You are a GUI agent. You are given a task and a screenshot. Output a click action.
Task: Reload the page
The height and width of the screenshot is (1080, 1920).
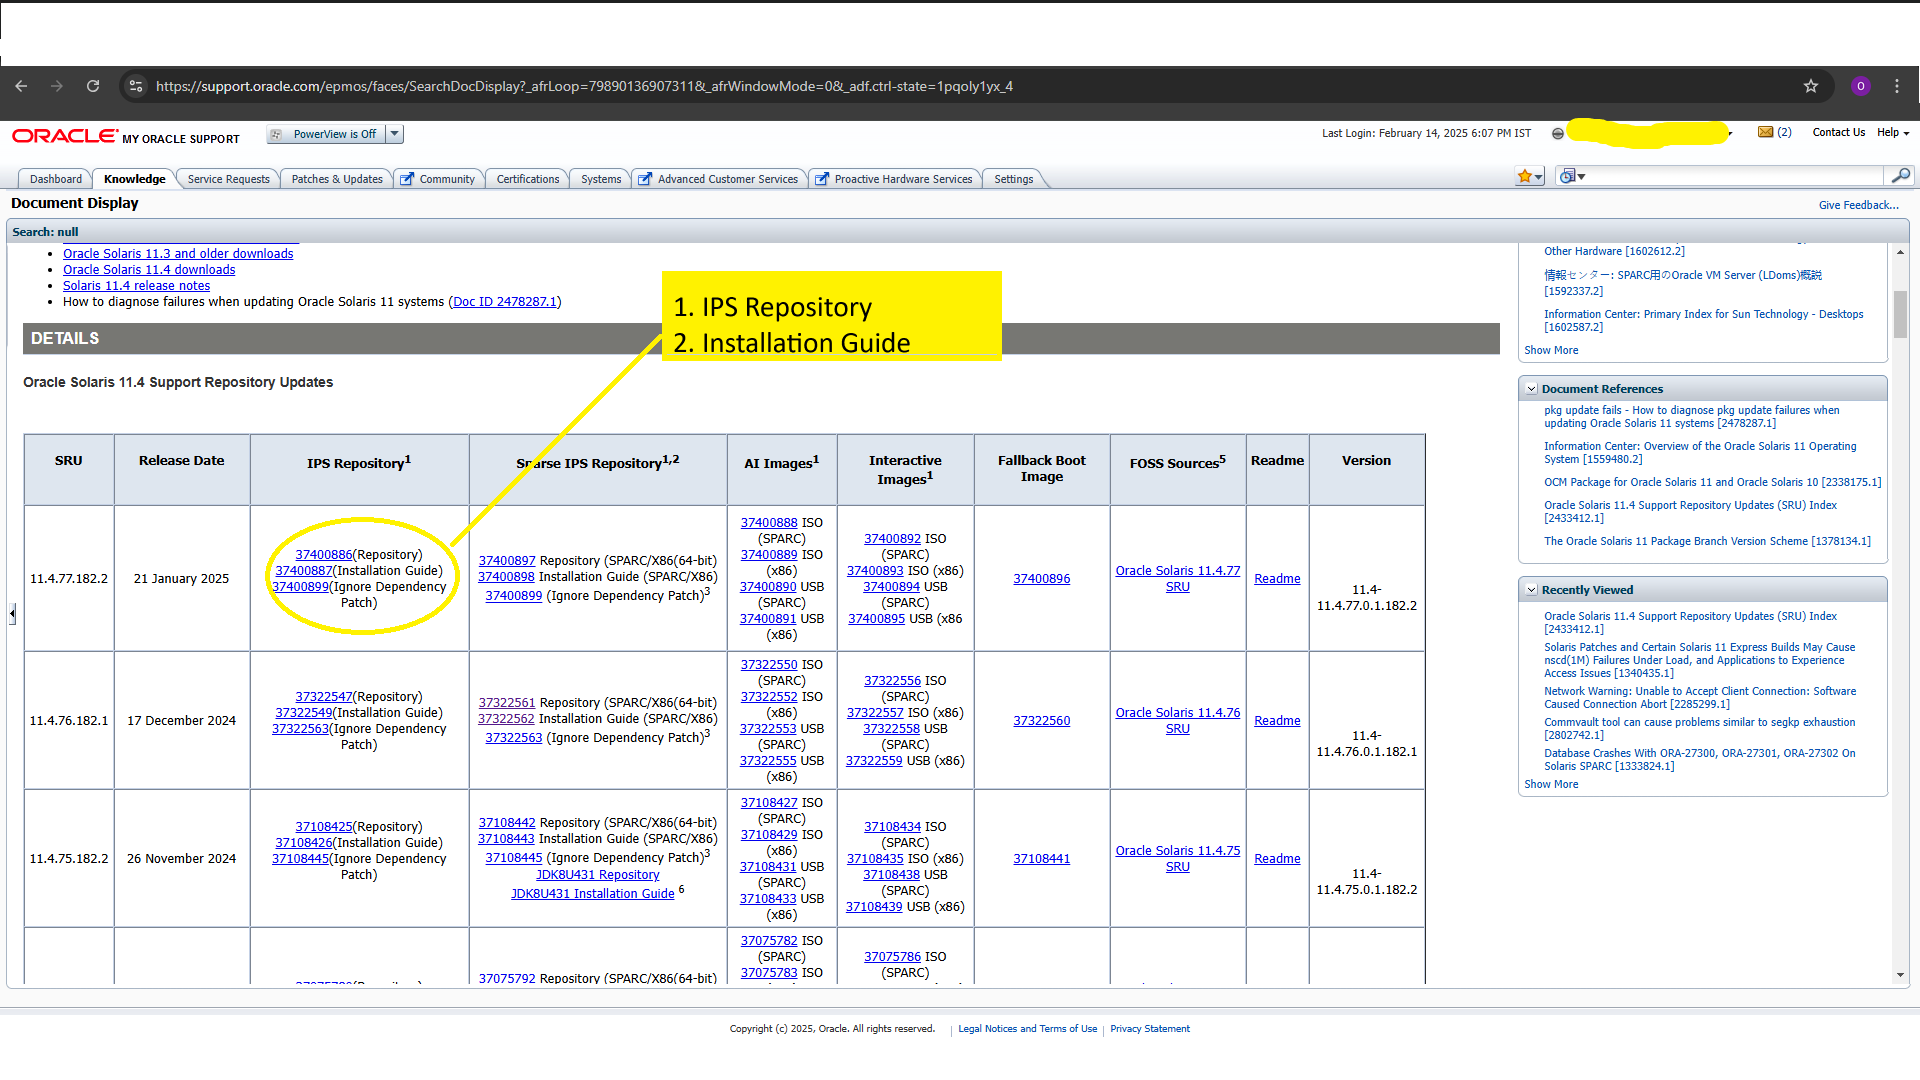coord(93,86)
